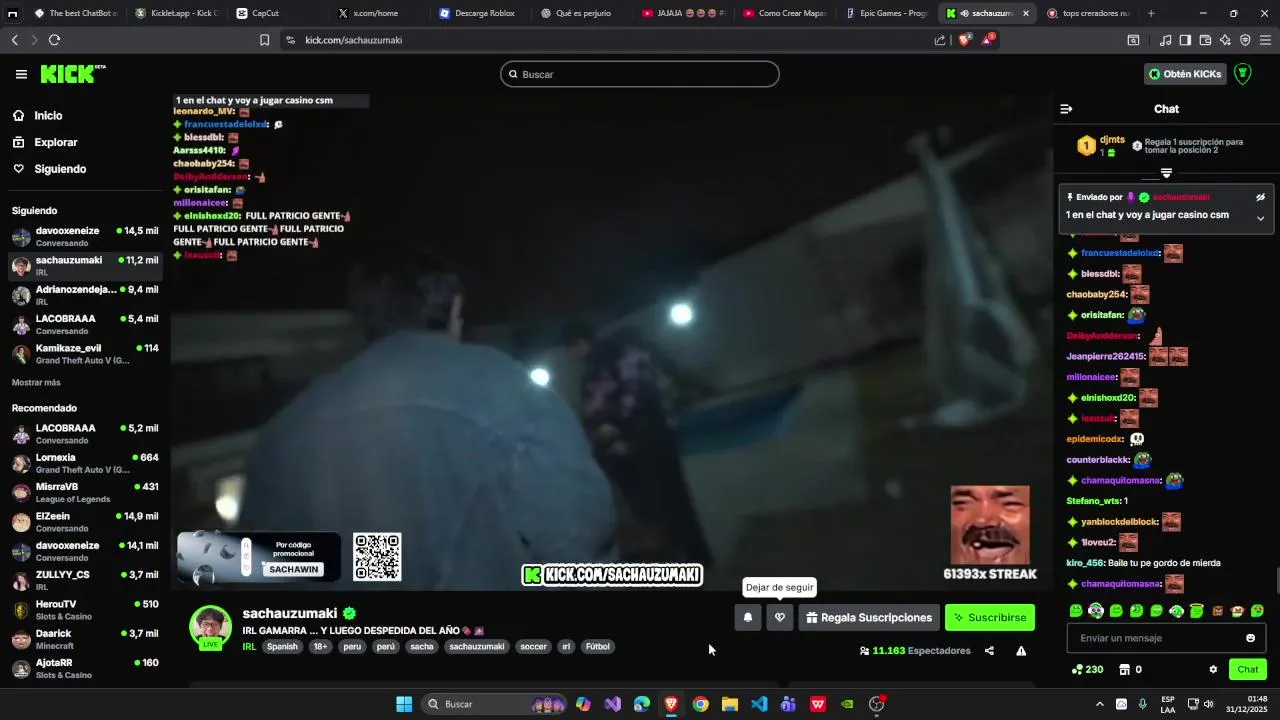The width and height of the screenshot is (1280, 720).
Task: Click Regala Suscripciones button
Action: click(869, 618)
